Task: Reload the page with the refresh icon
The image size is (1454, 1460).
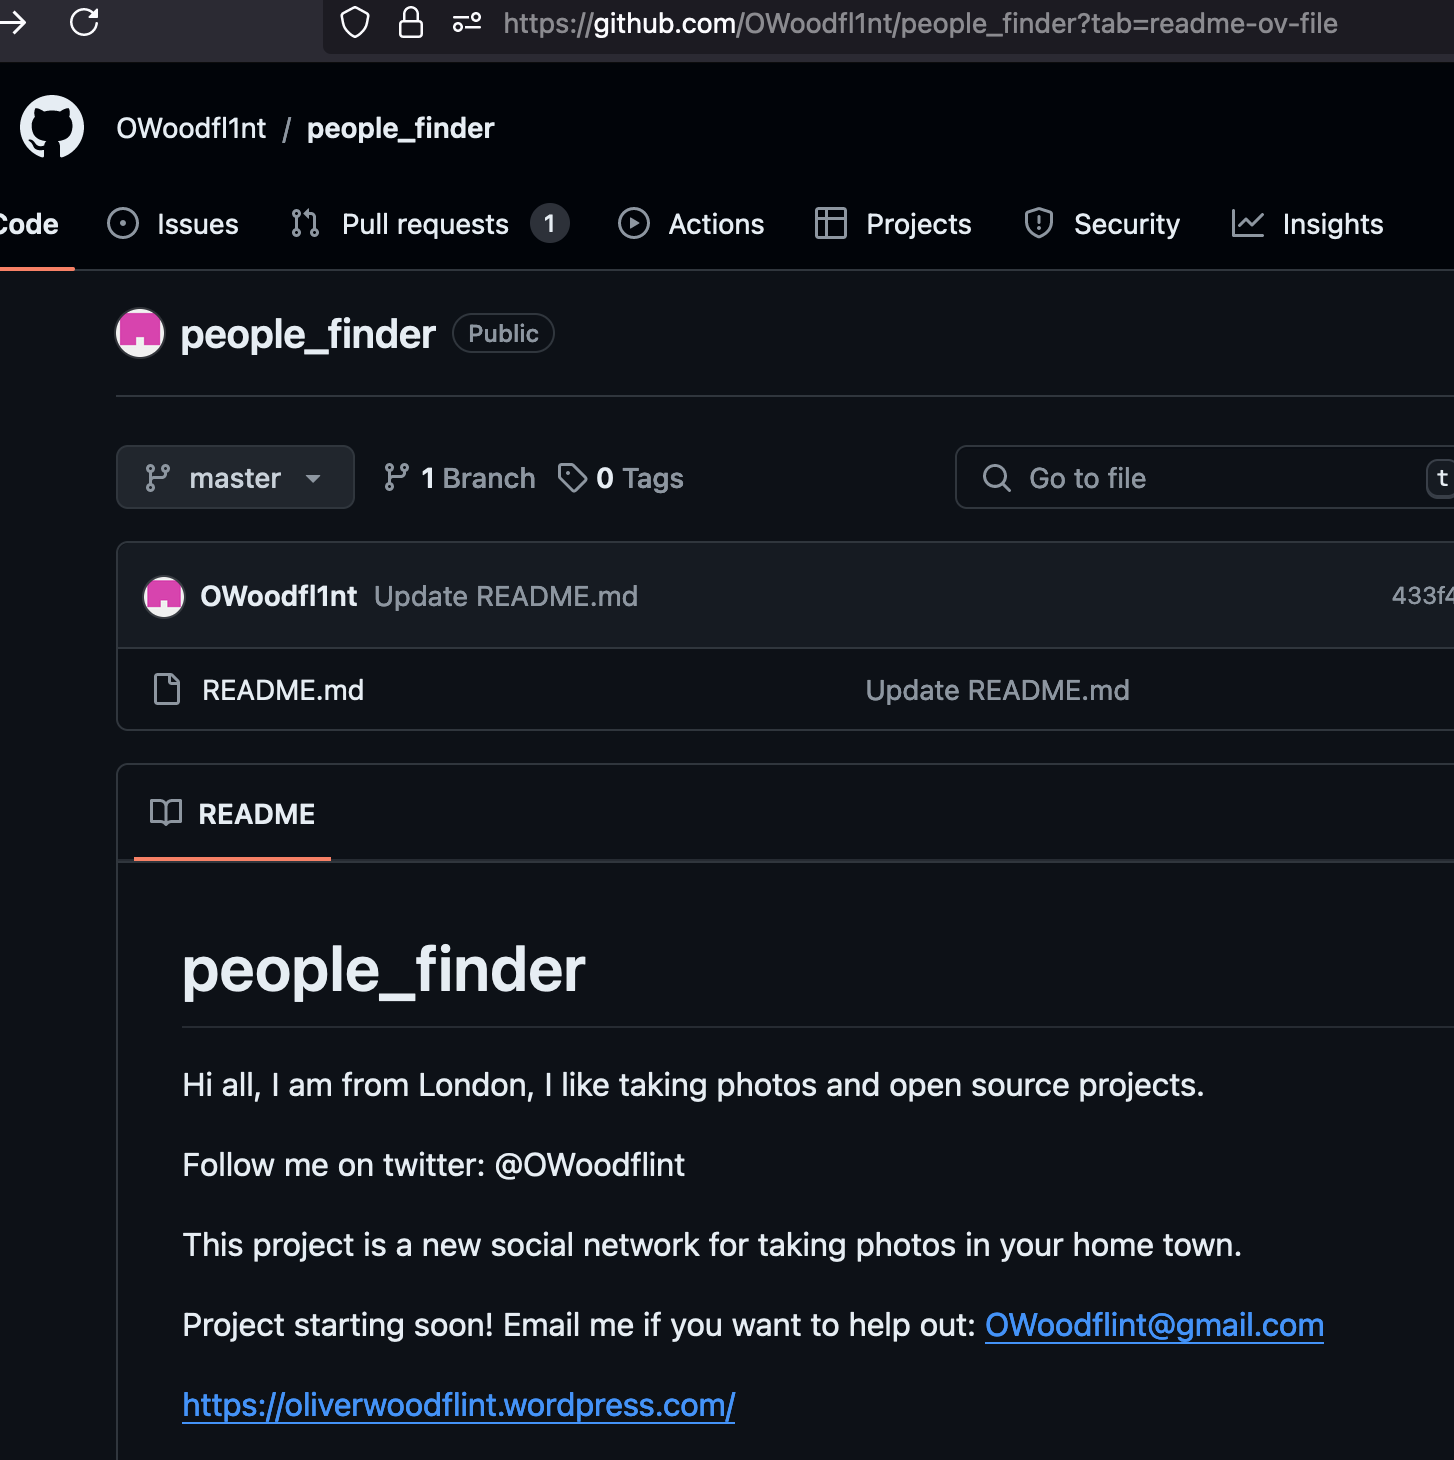Action: [84, 22]
